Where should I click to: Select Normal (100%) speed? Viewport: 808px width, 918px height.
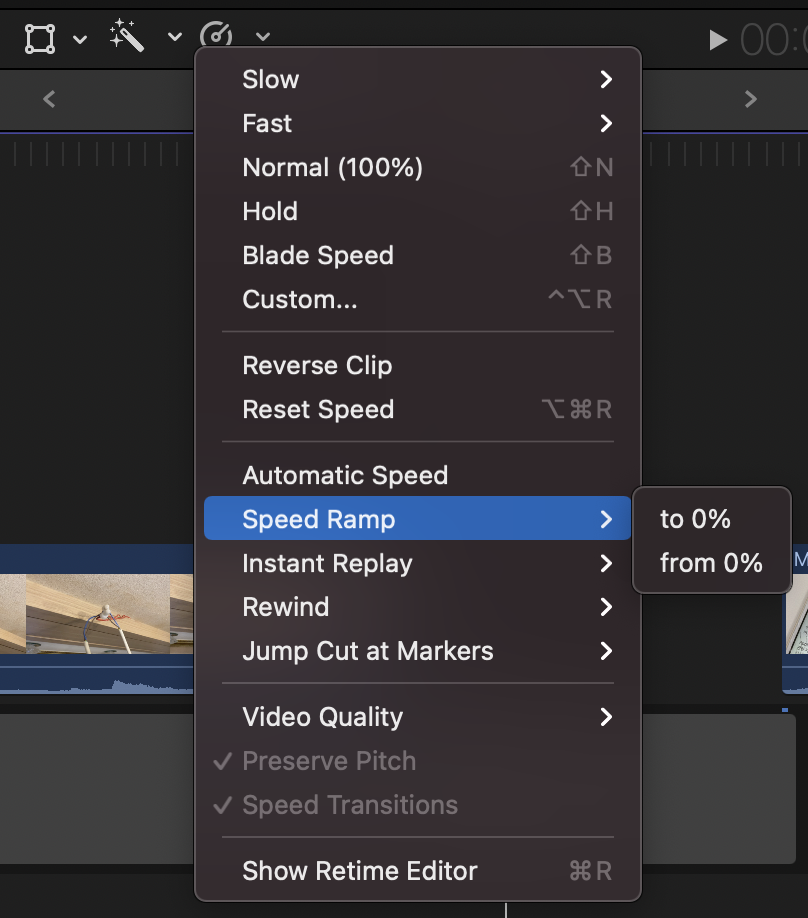point(417,167)
